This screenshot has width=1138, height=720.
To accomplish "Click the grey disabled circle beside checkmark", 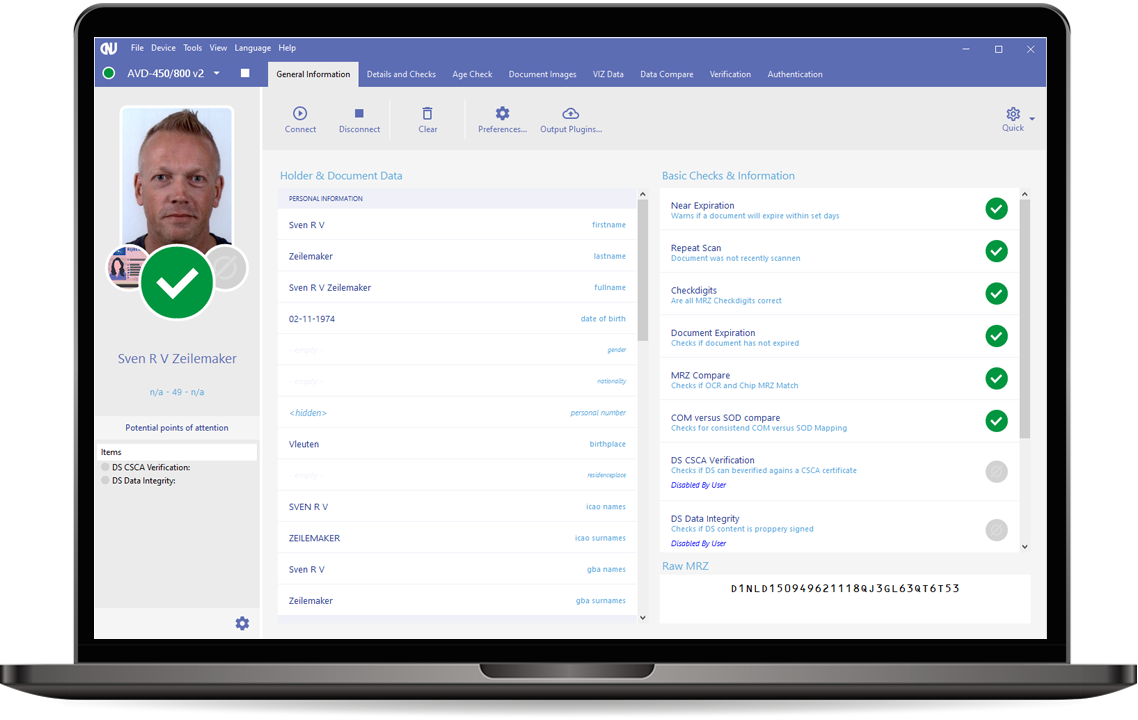I will click(228, 268).
